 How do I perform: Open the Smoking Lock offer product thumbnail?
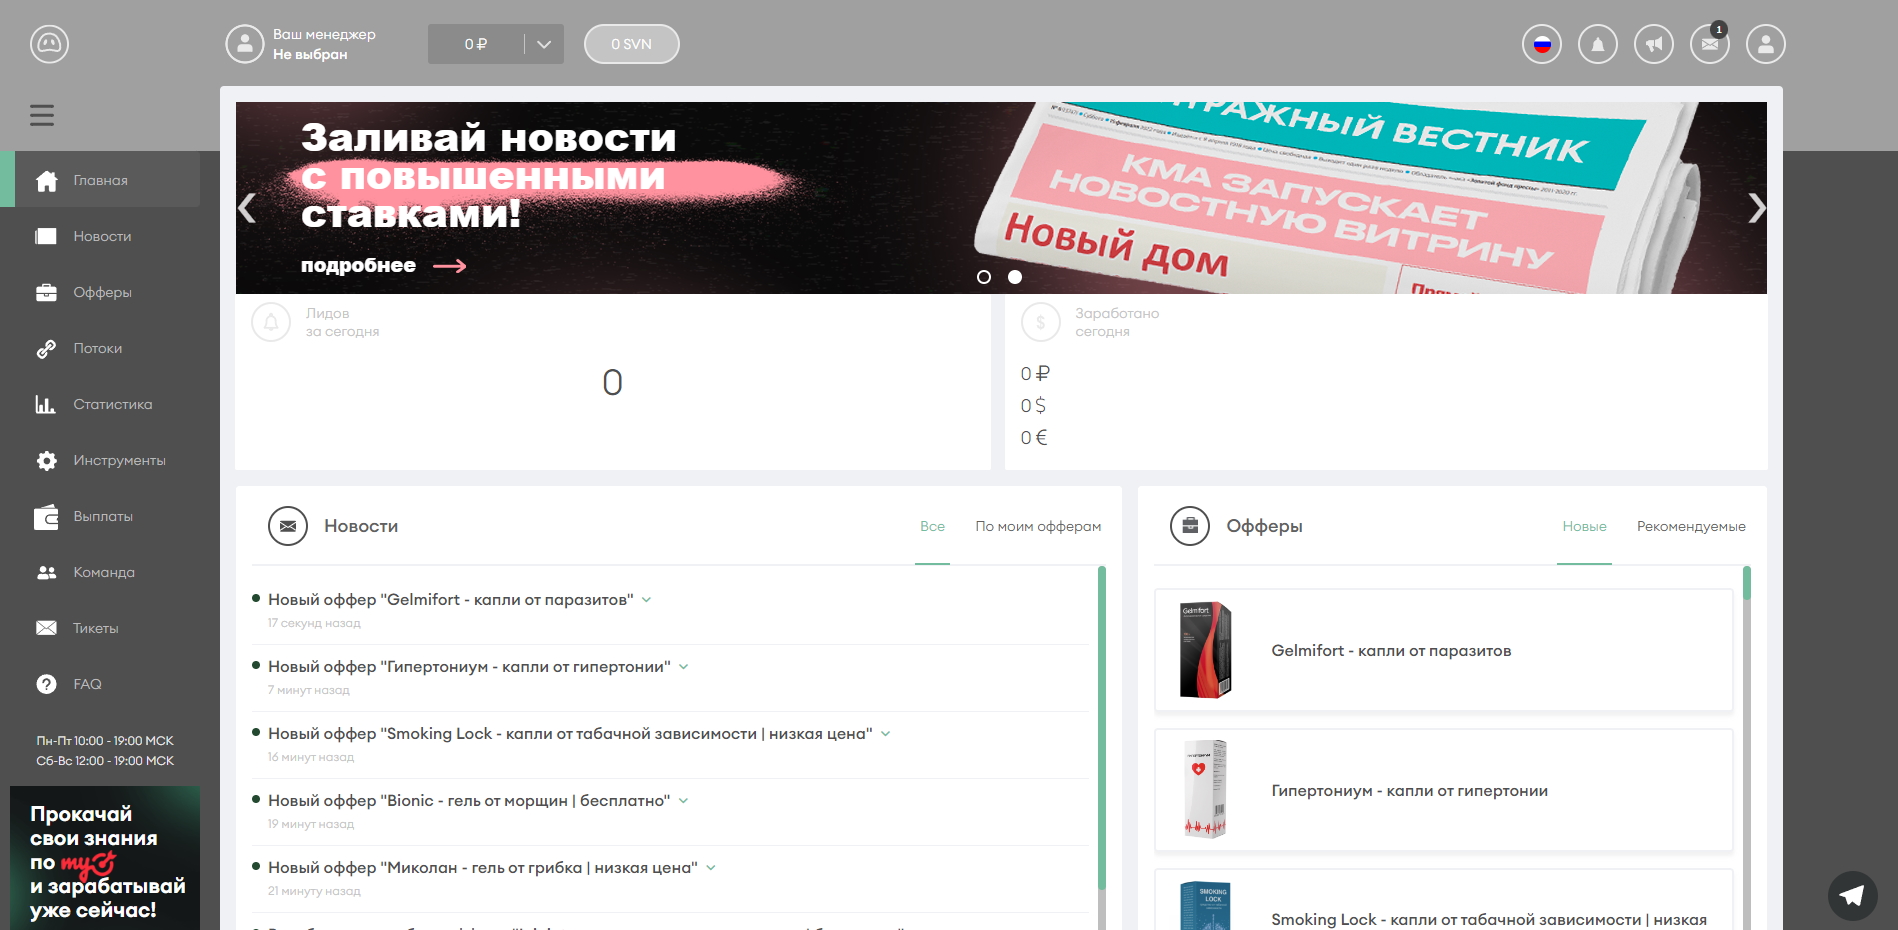click(x=1205, y=906)
